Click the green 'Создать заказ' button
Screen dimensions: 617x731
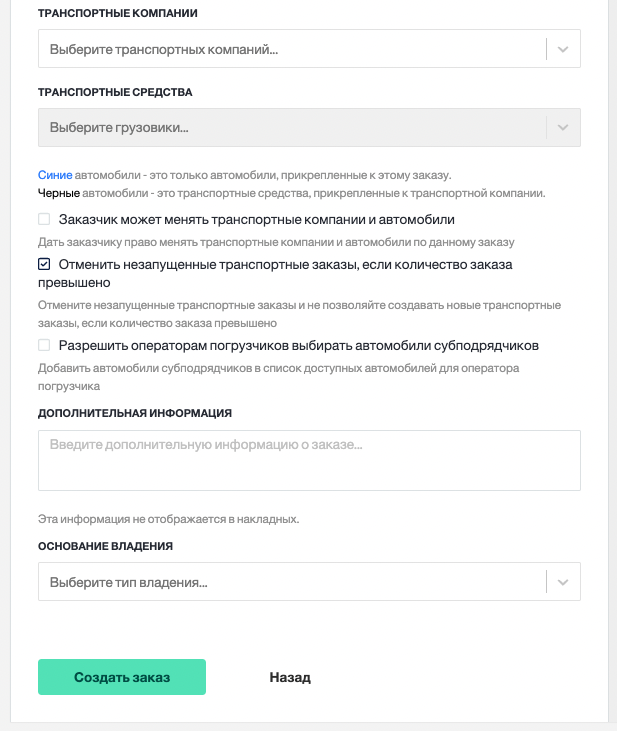pyautogui.click(x=122, y=677)
